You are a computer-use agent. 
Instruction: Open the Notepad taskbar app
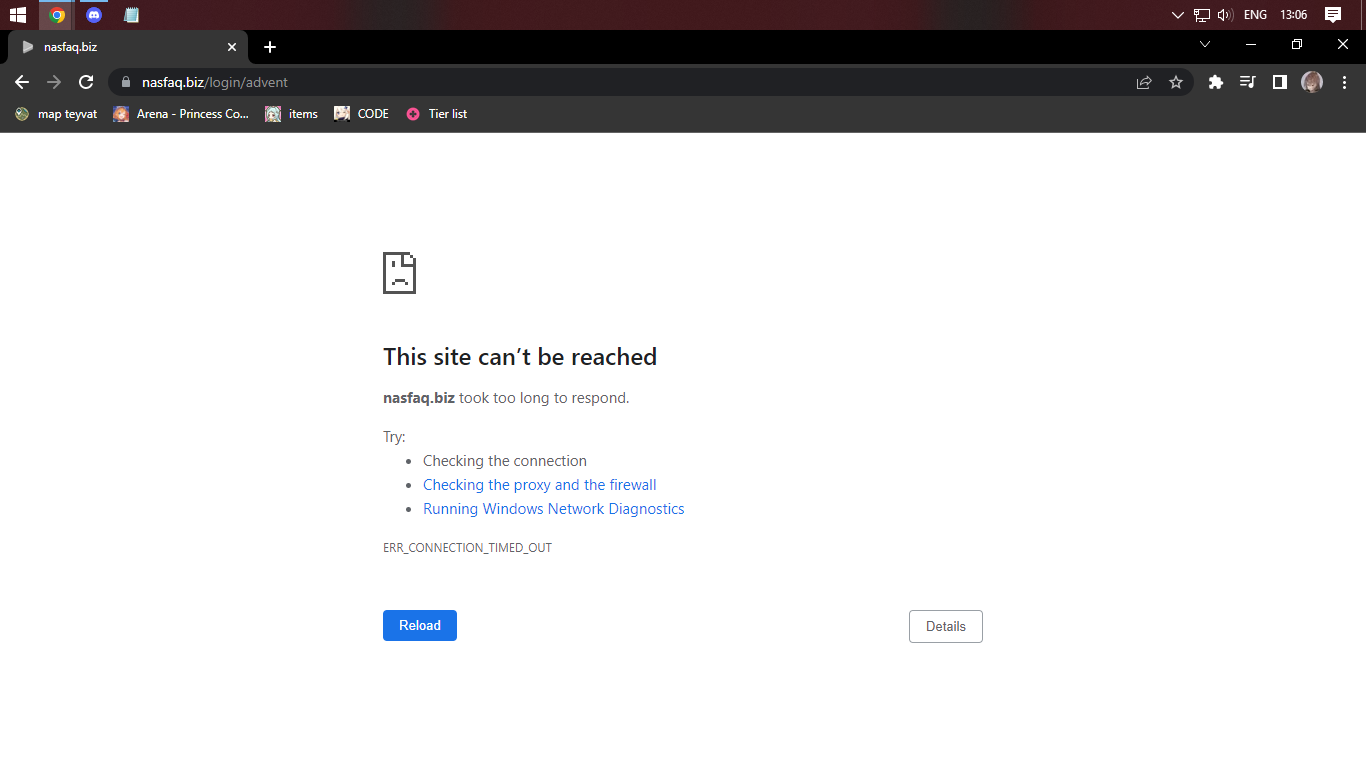point(131,15)
